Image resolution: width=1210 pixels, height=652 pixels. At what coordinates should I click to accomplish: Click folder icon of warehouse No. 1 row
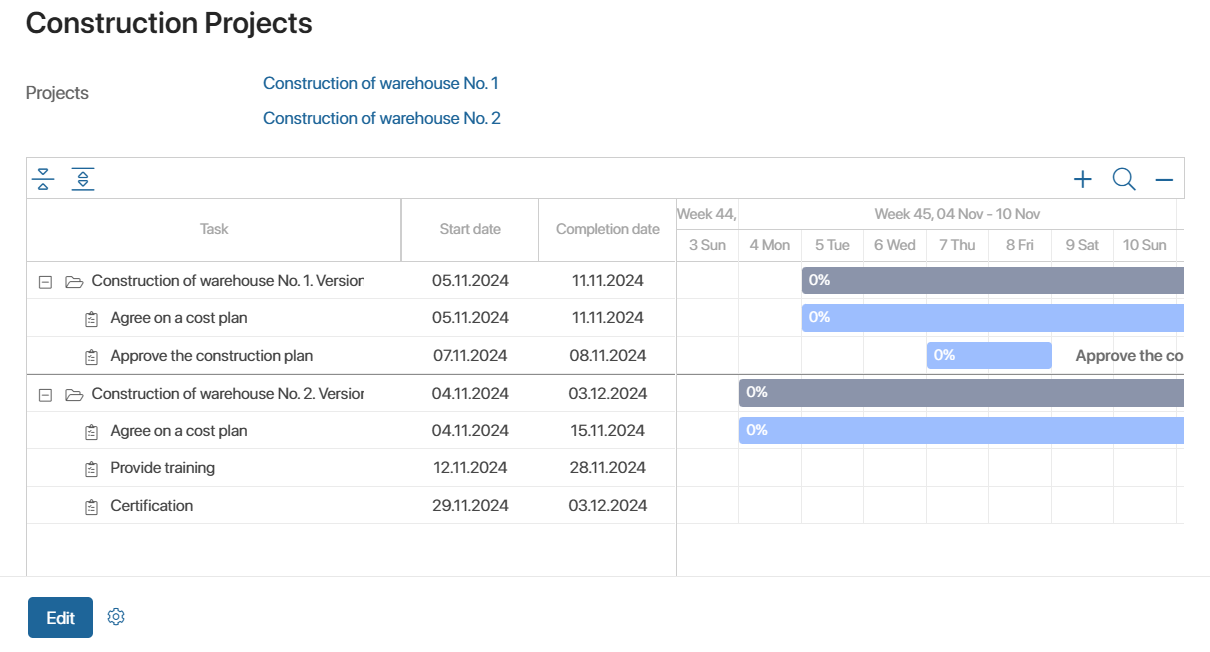point(73,282)
